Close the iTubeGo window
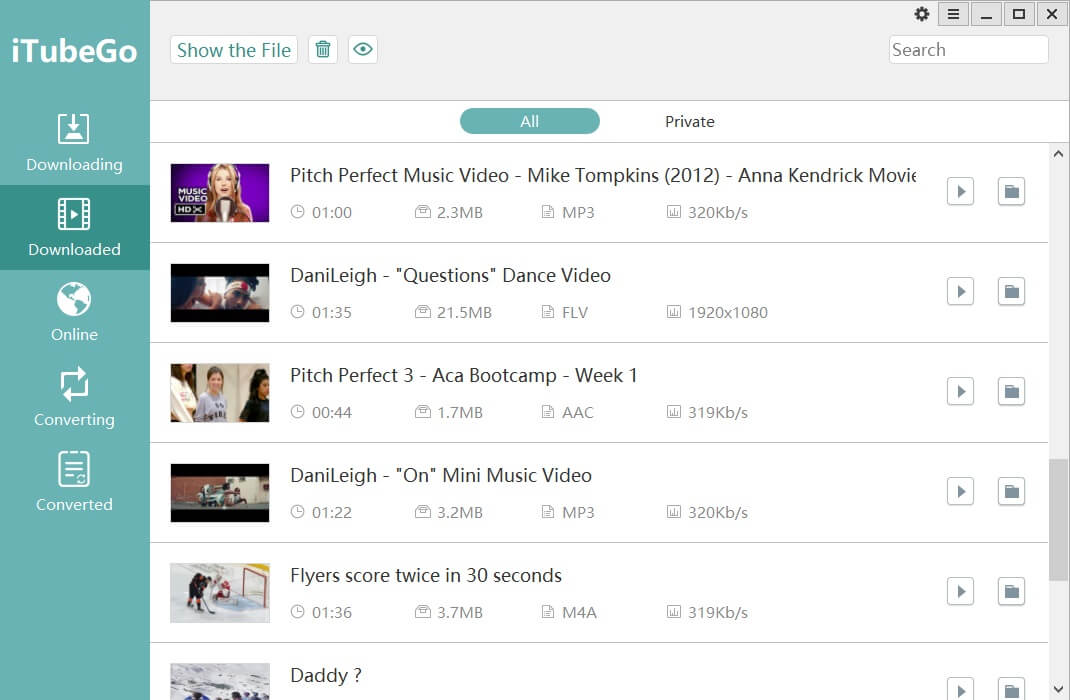 pyautogui.click(x=1052, y=14)
